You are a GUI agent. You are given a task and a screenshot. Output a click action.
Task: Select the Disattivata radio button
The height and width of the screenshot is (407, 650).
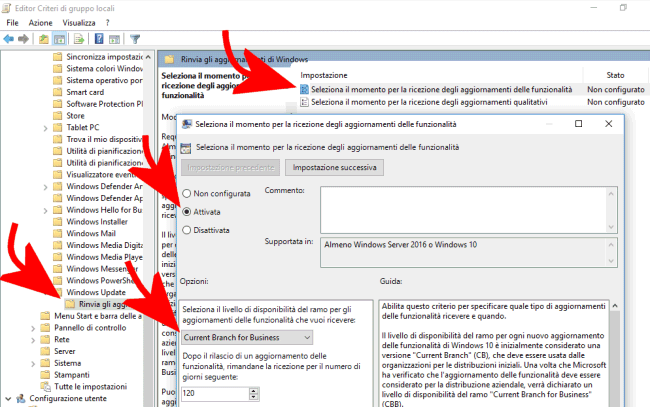[187, 230]
